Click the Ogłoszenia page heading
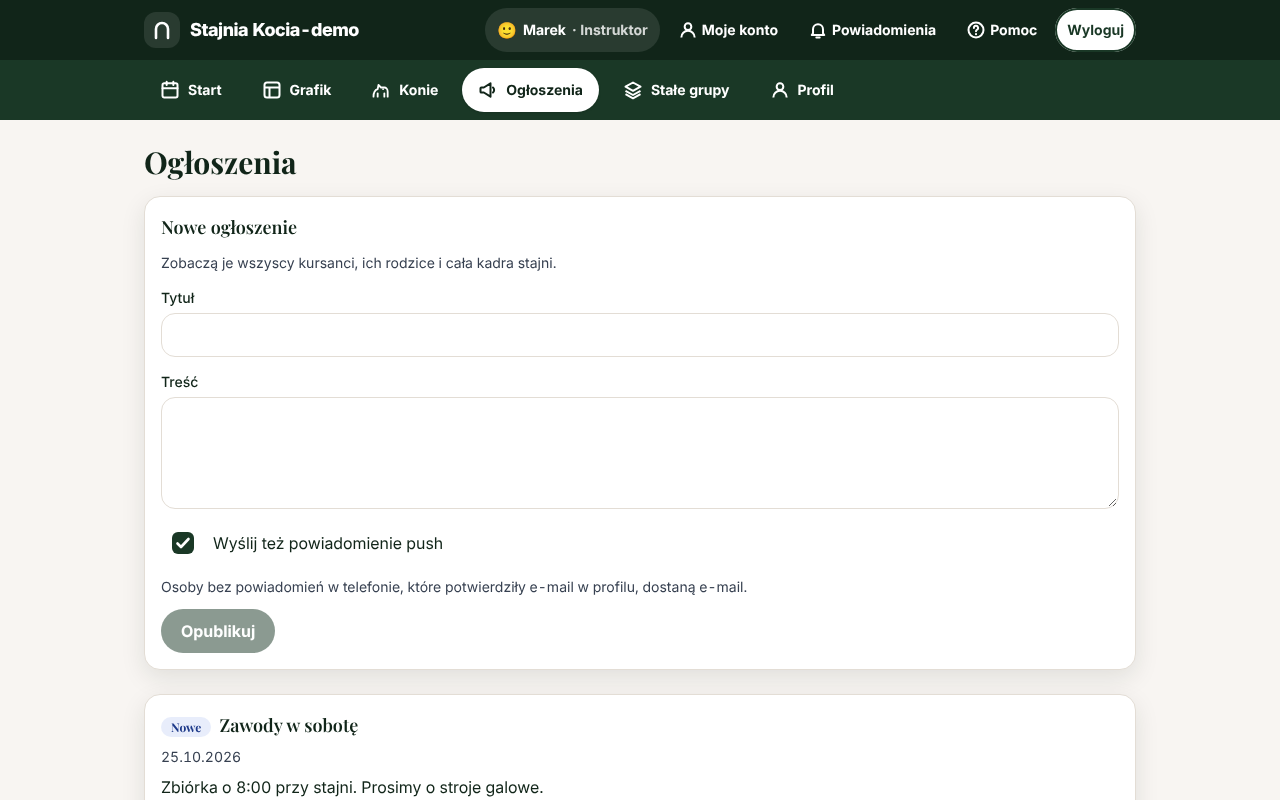1280x800 pixels. 220,163
